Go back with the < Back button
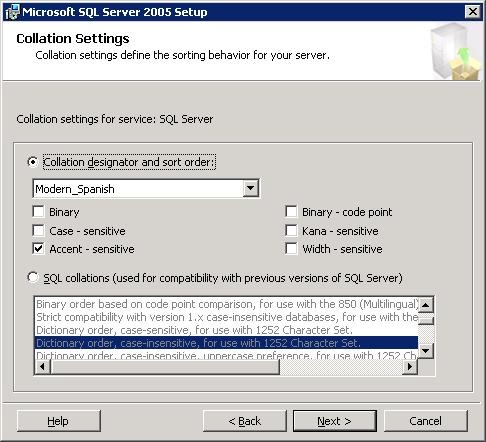Screen dimensions: 486x442 pos(245,421)
